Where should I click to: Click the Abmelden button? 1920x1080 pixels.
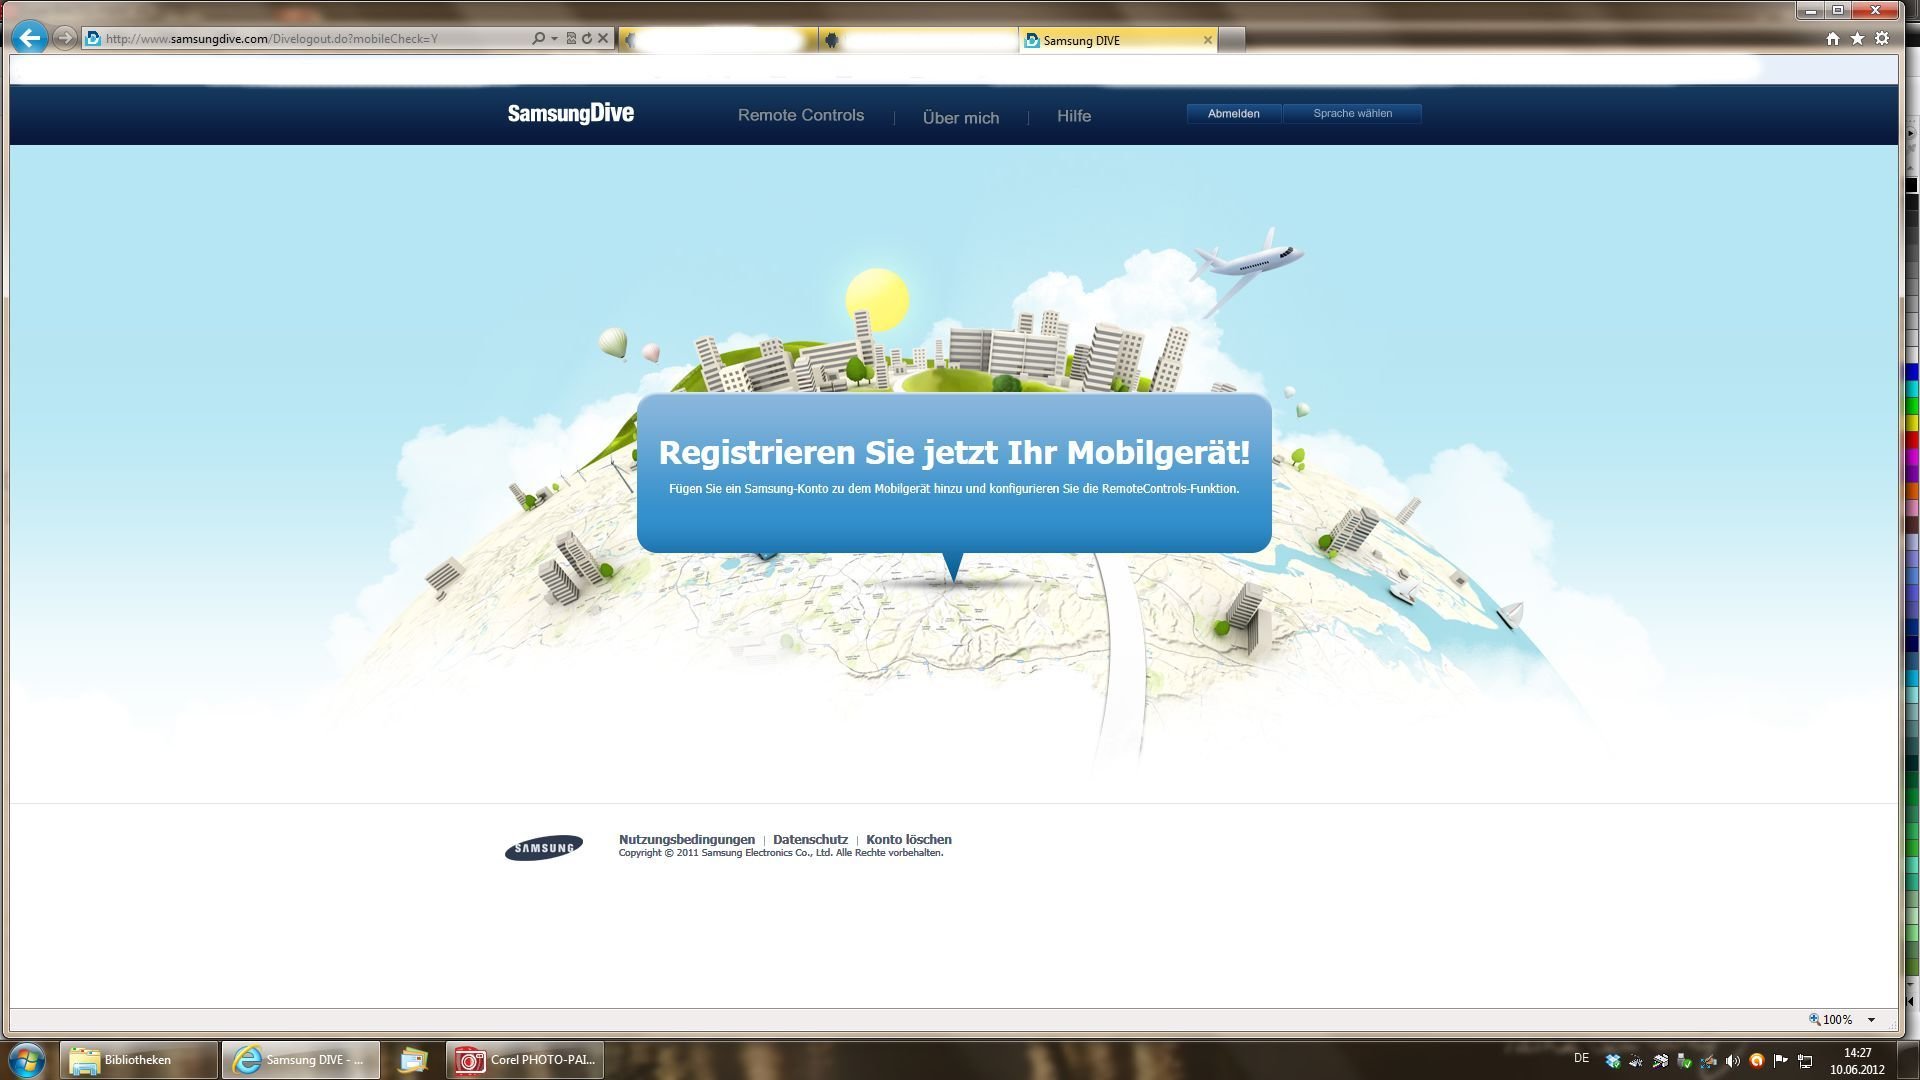(1233, 113)
